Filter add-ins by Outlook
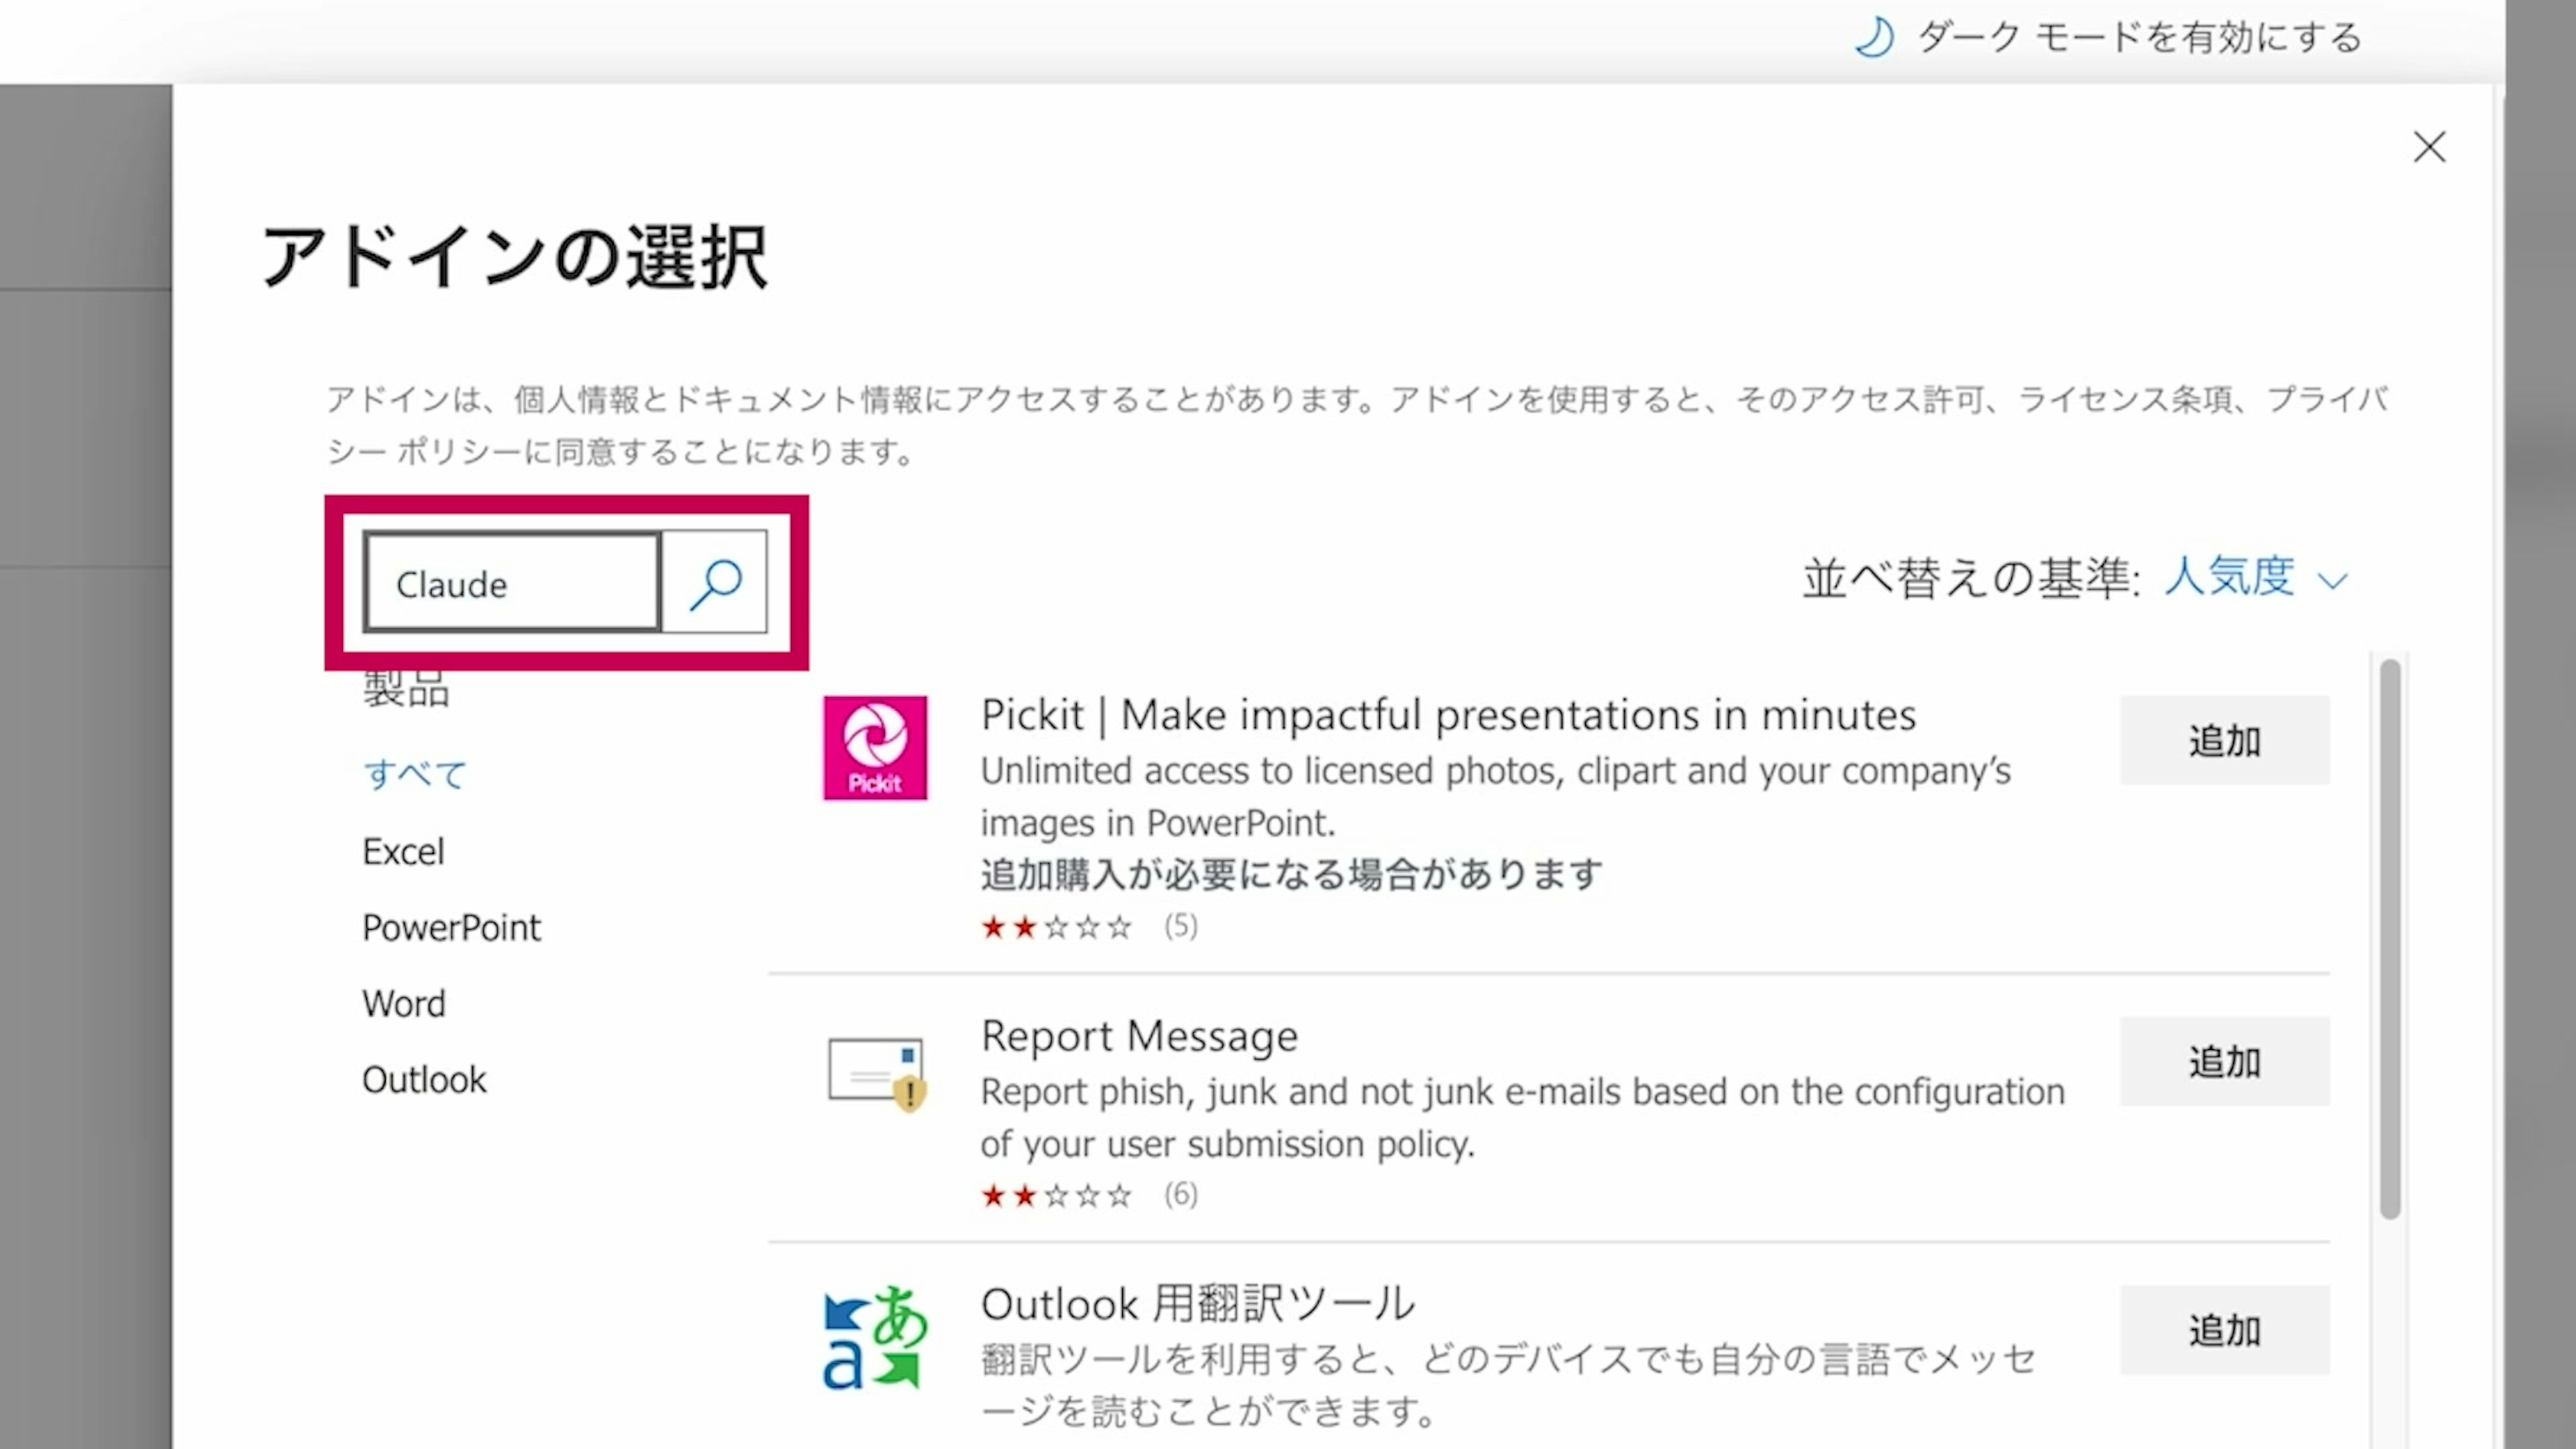The width and height of the screenshot is (2576, 1449). [x=424, y=1079]
